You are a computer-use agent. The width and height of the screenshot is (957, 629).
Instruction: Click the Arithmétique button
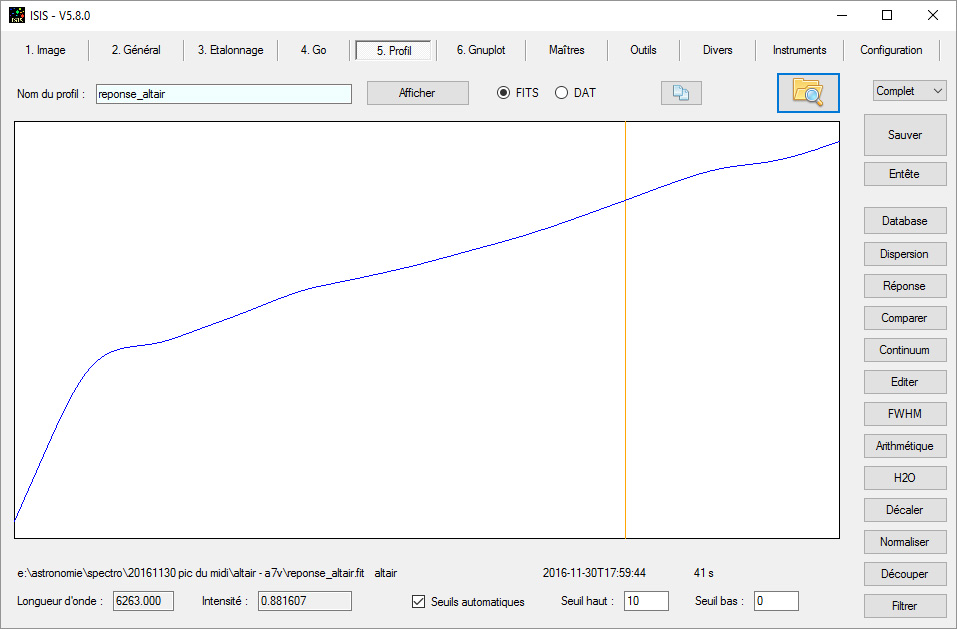pyautogui.click(x=905, y=446)
